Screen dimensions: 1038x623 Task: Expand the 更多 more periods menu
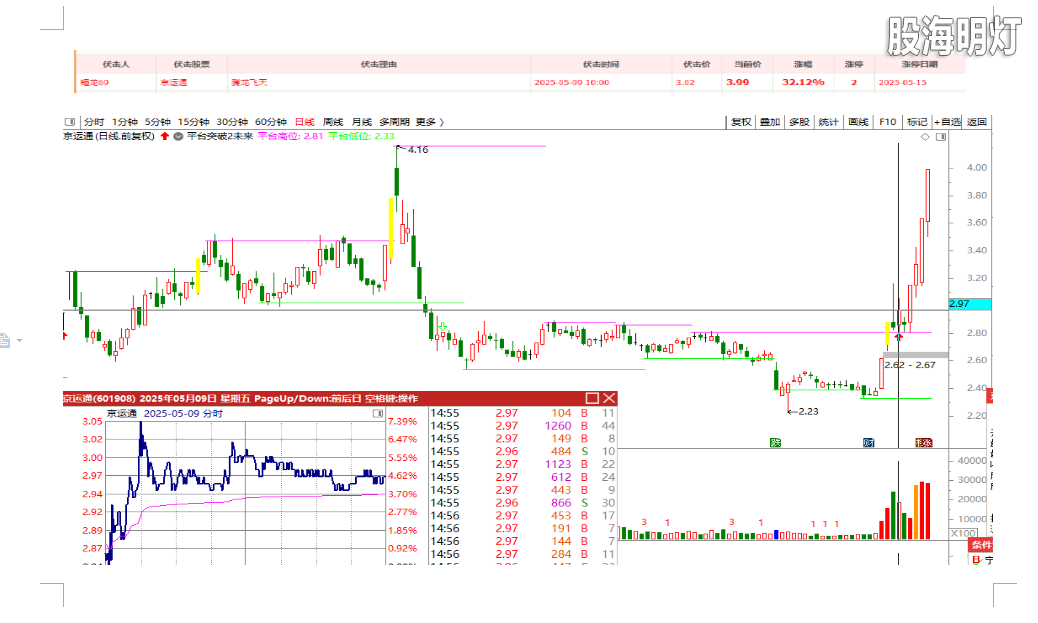pyautogui.click(x=430, y=122)
